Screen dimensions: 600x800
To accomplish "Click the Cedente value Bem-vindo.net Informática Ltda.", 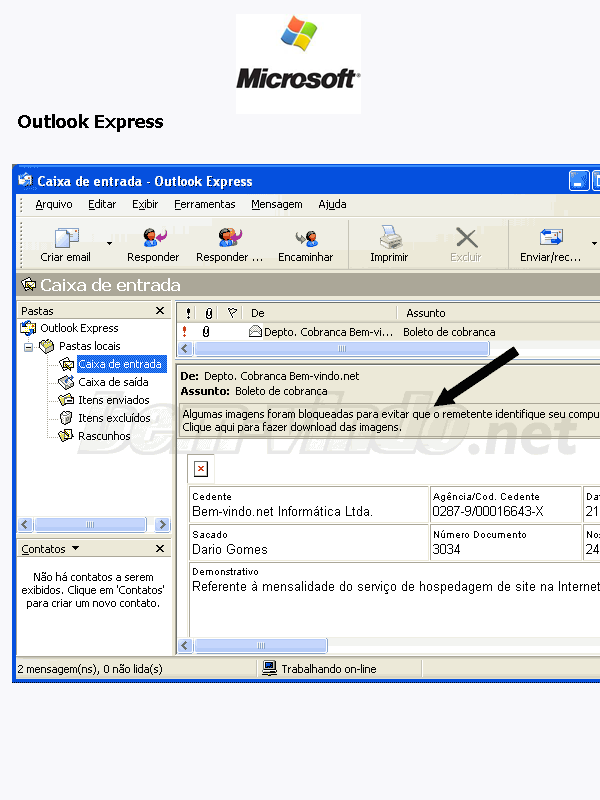I will coord(282,512).
